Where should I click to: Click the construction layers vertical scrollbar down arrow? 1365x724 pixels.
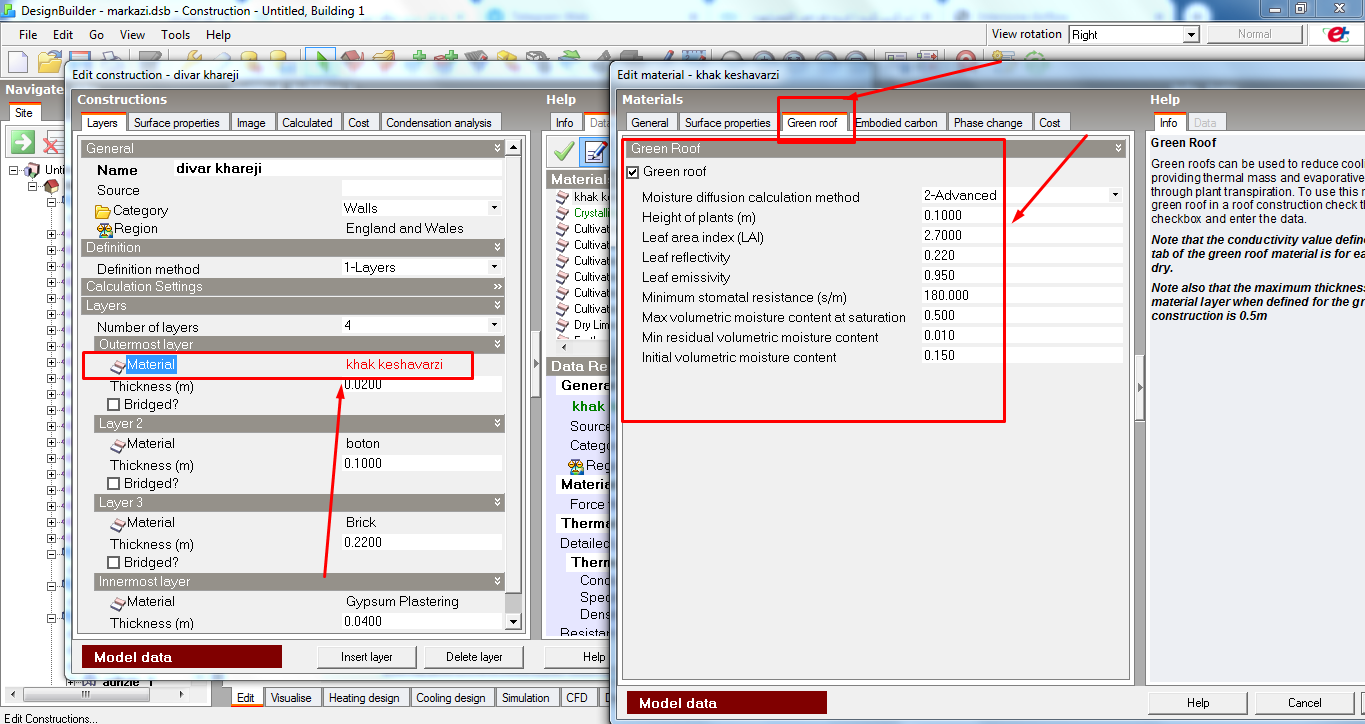513,622
